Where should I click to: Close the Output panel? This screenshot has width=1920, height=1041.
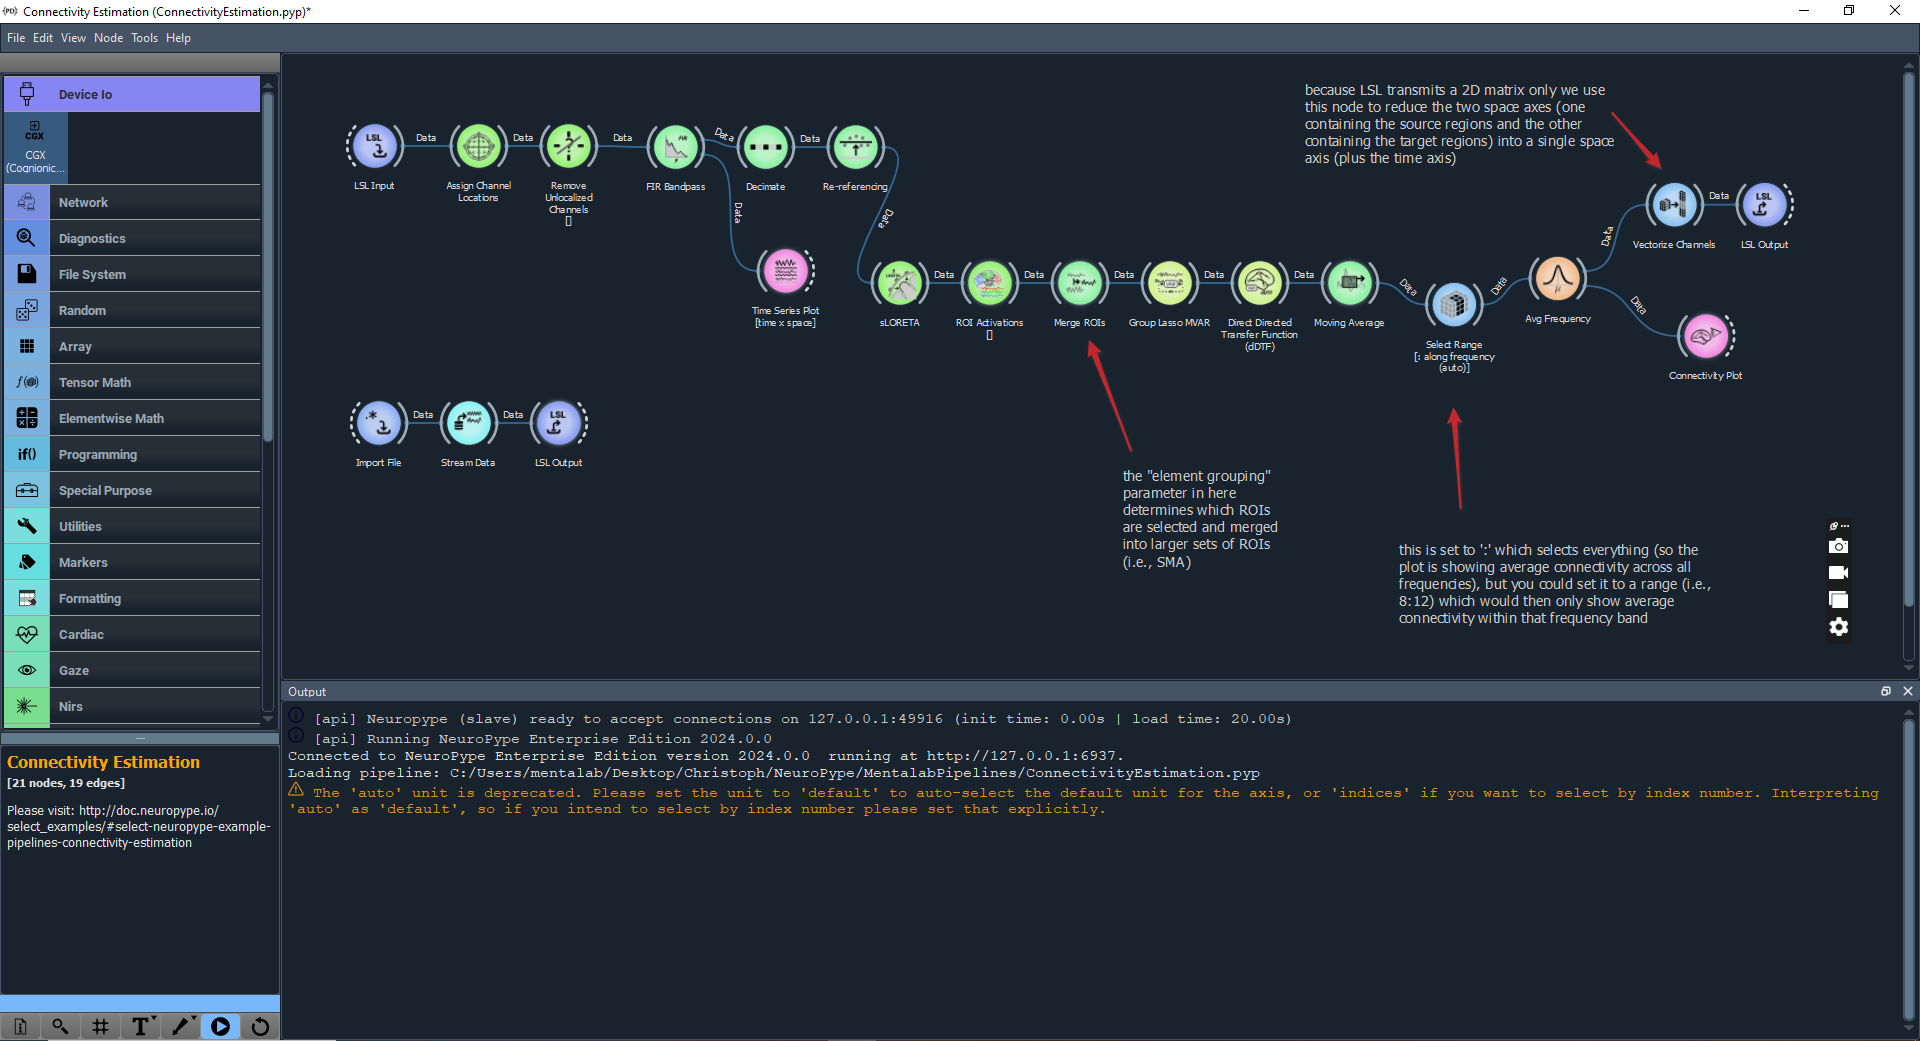[x=1907, y=691]
